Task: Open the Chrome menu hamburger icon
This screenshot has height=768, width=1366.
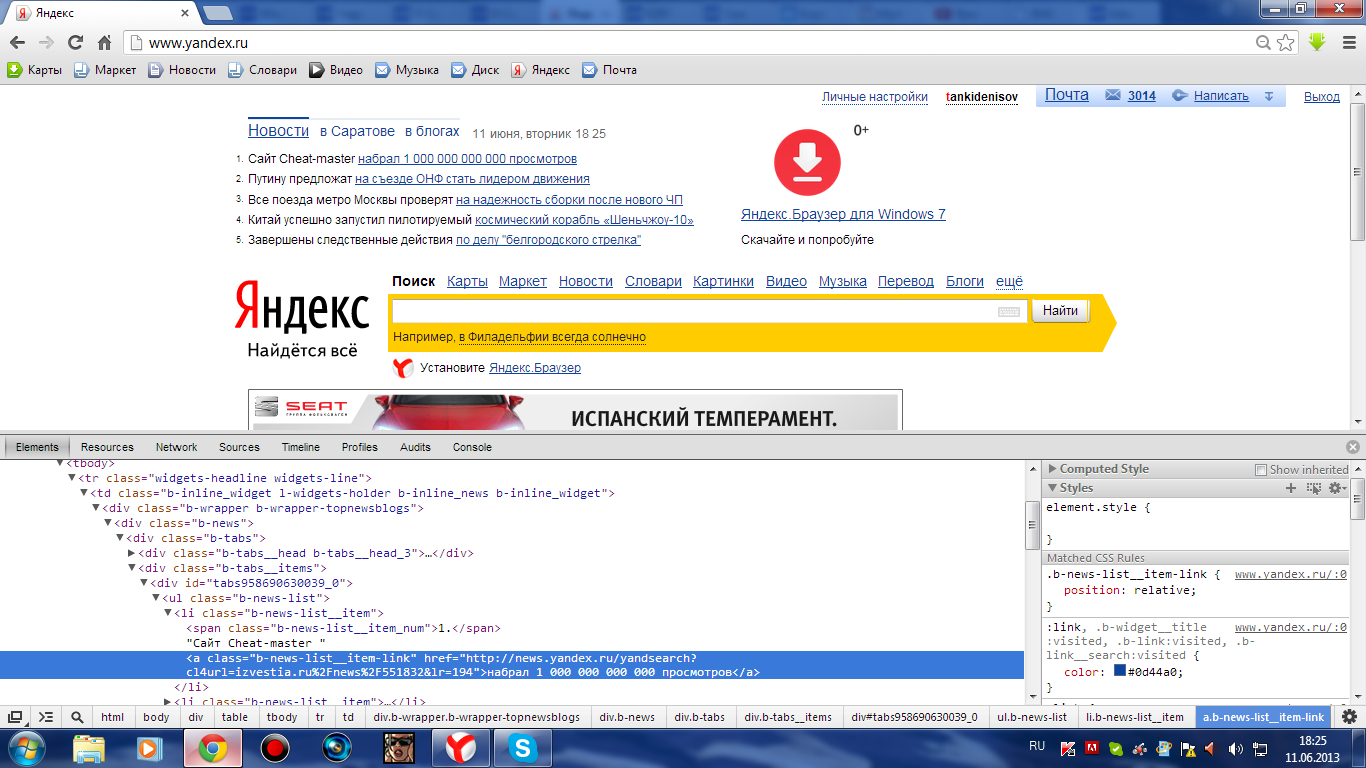Action: (x=1346, y=42)
